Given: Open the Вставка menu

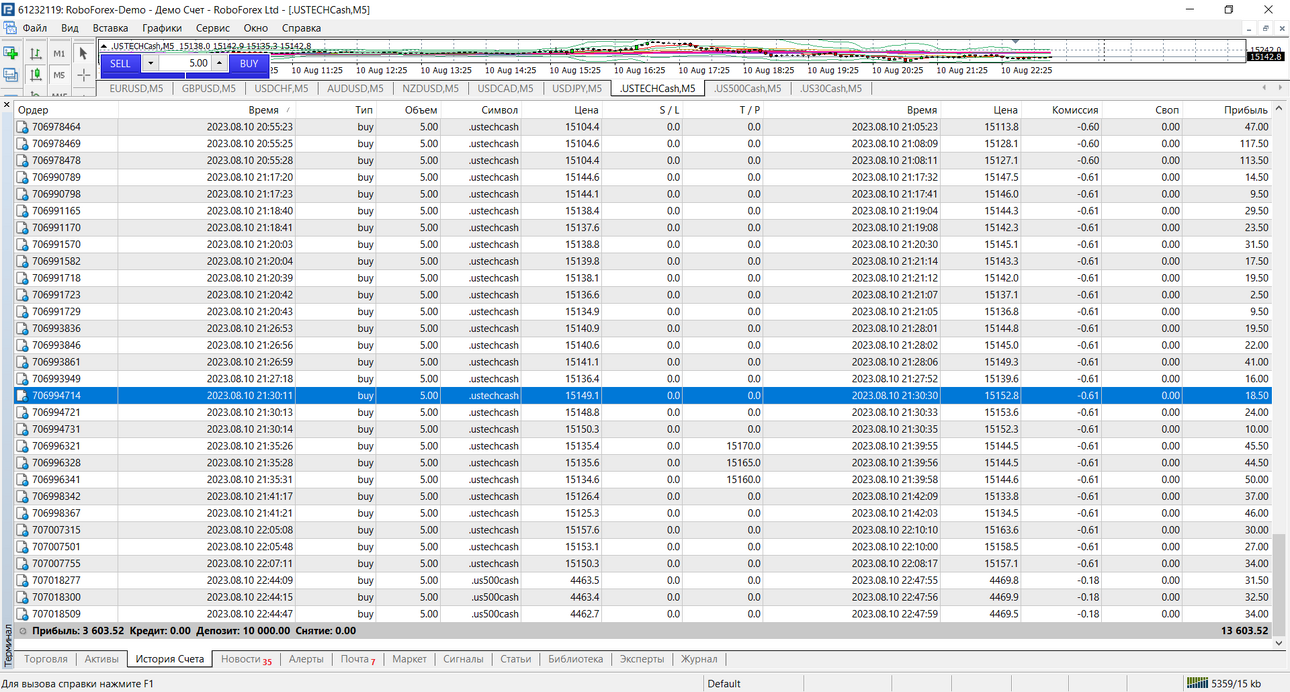Looking at the screenshot, I should pyautogui.click(x=110, y=28).
